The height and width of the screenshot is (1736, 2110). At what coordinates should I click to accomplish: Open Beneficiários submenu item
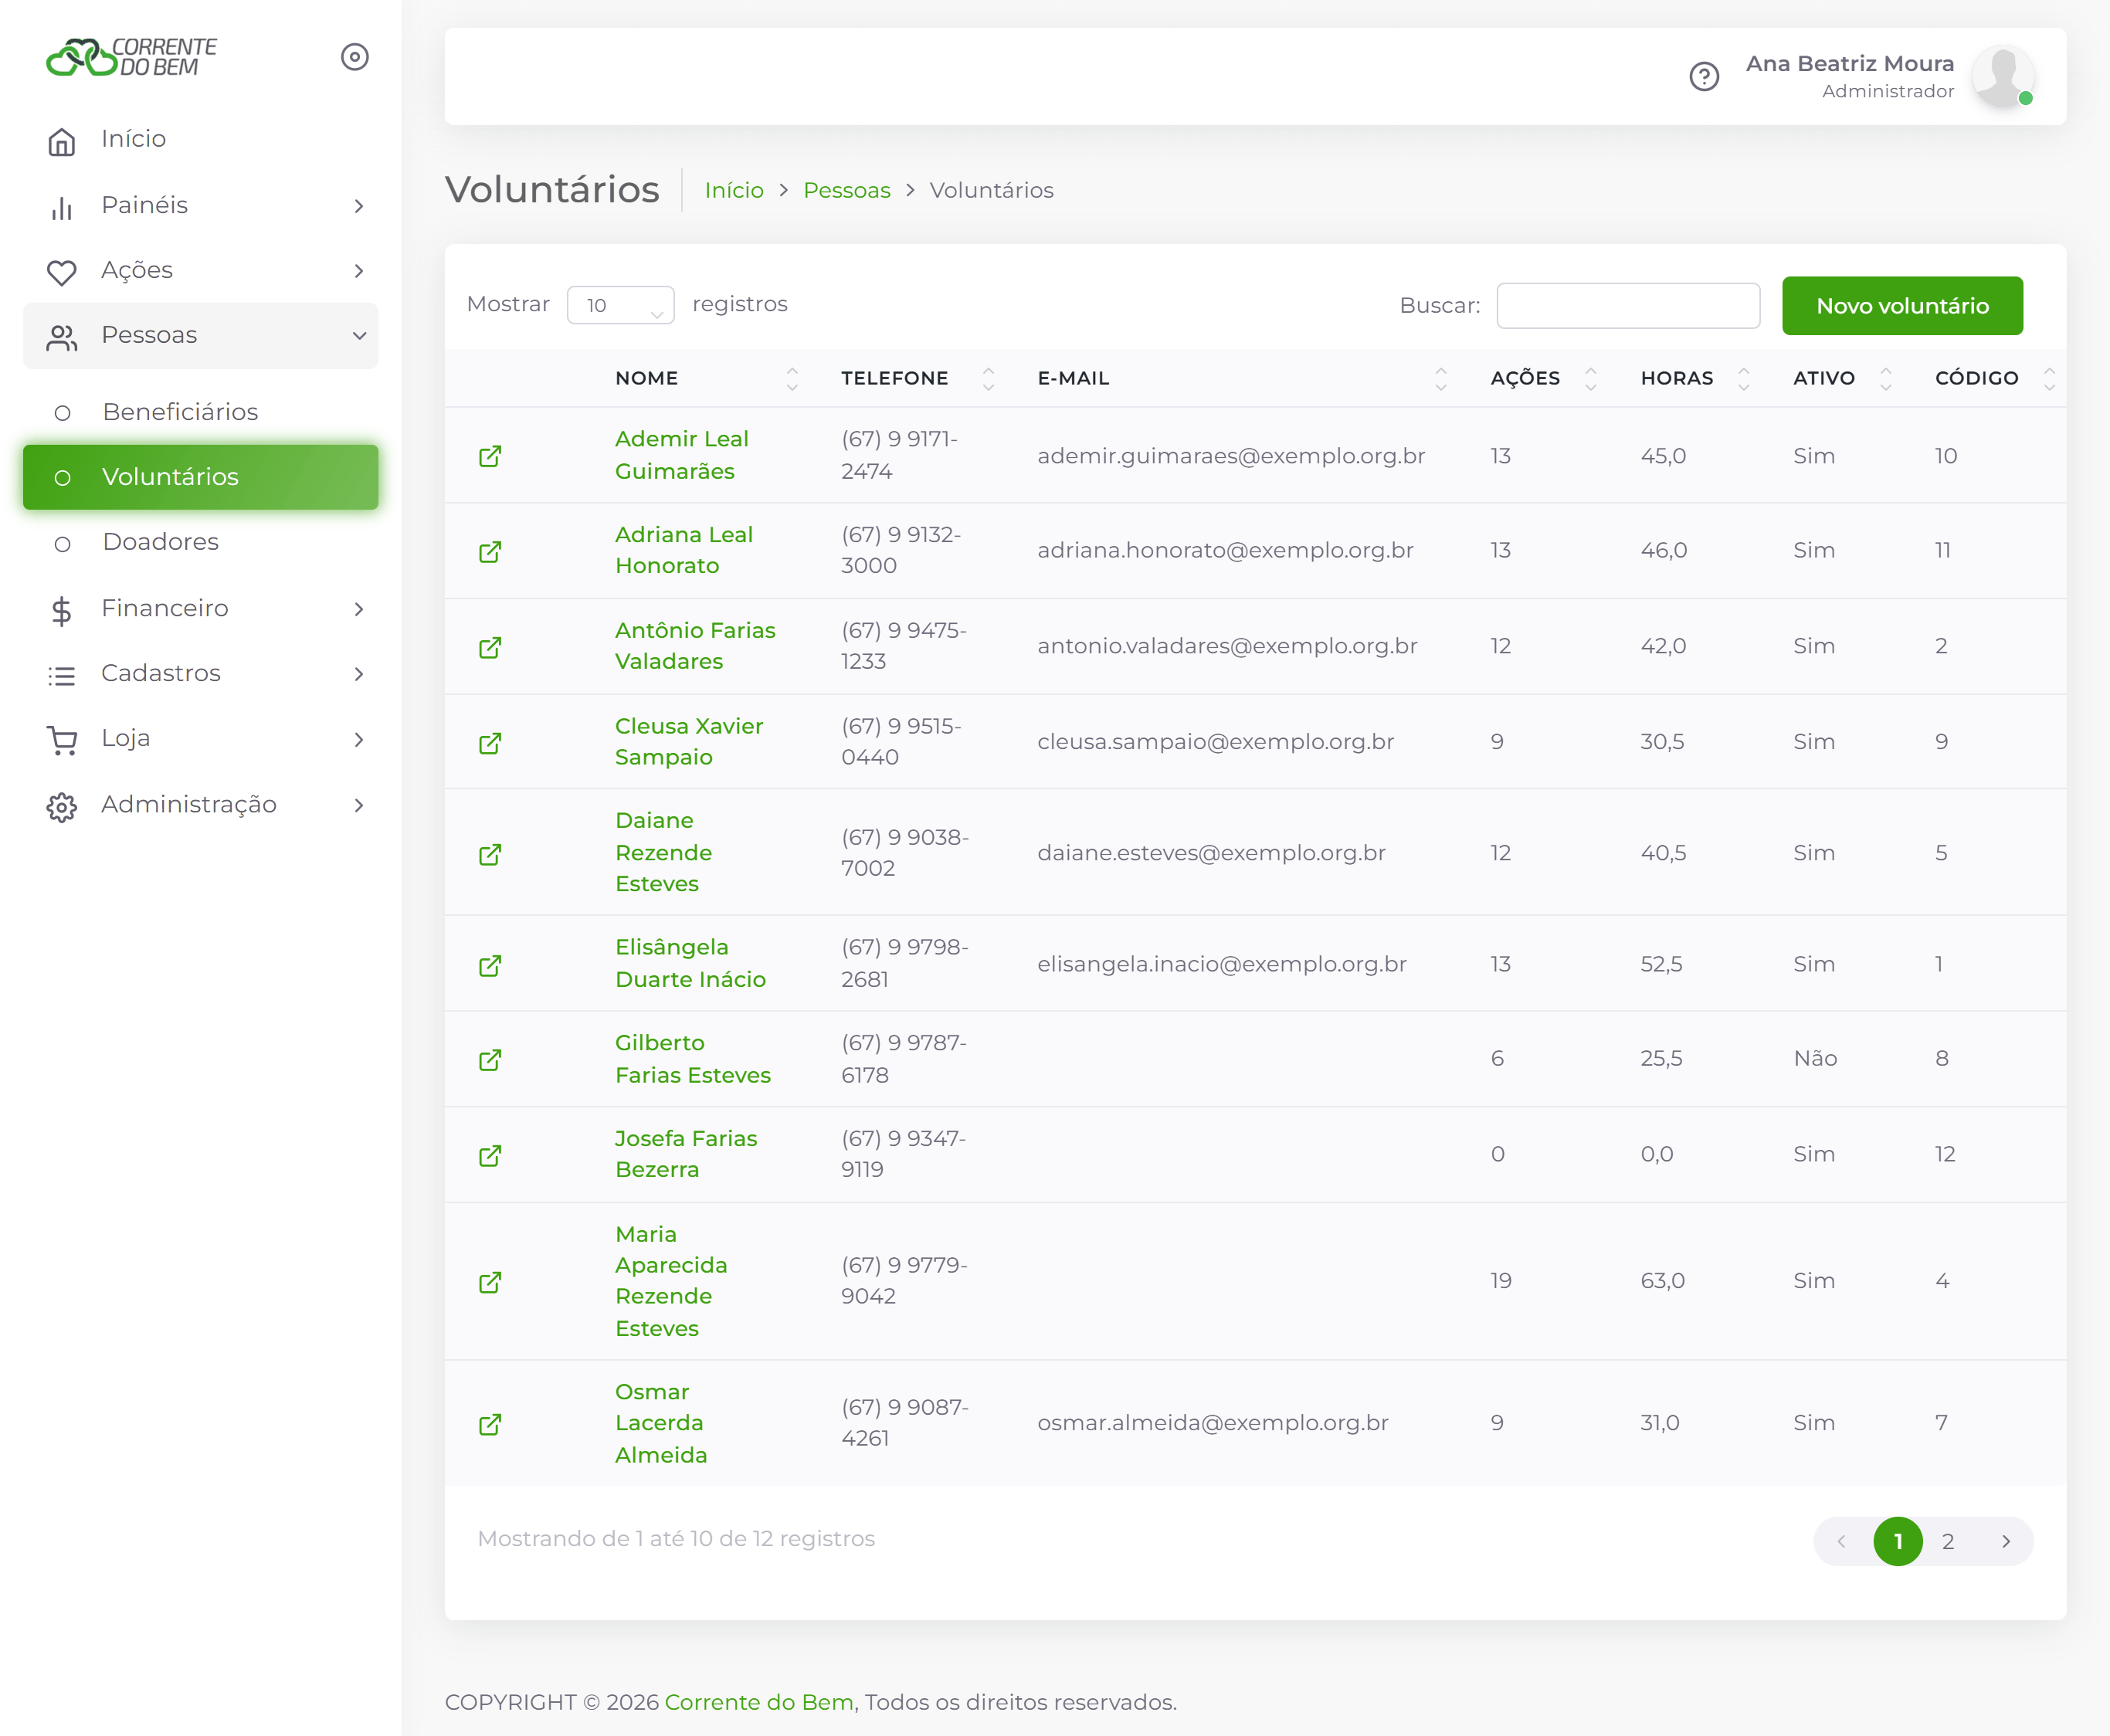(201, 412)
